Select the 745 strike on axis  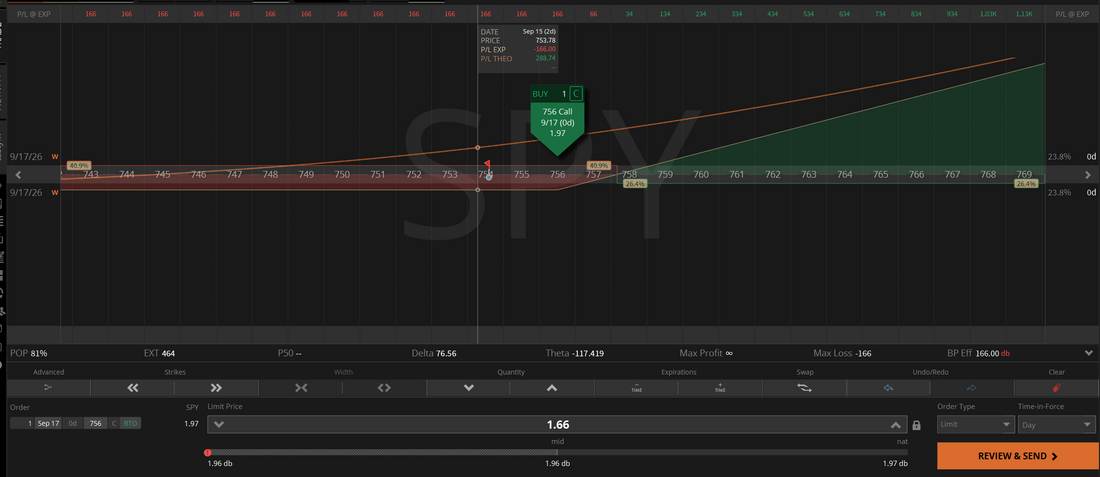[163, 174]
